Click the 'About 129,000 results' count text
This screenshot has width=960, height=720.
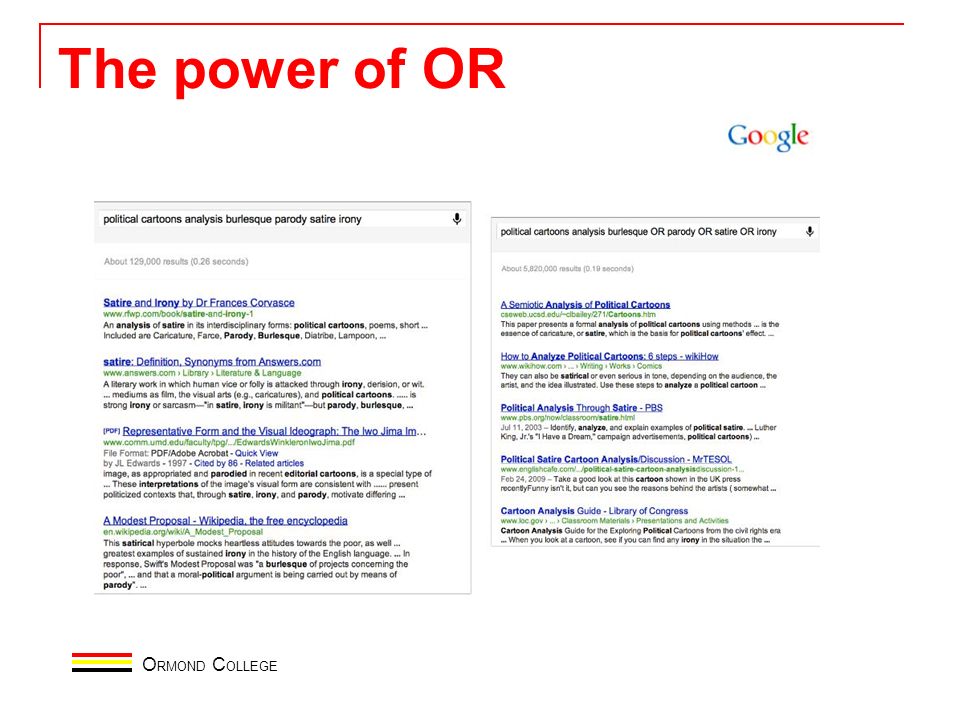click(x=176, y=261)
